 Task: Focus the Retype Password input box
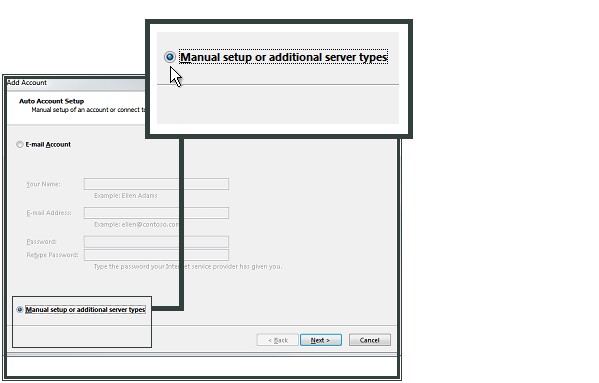pos(156,255)
